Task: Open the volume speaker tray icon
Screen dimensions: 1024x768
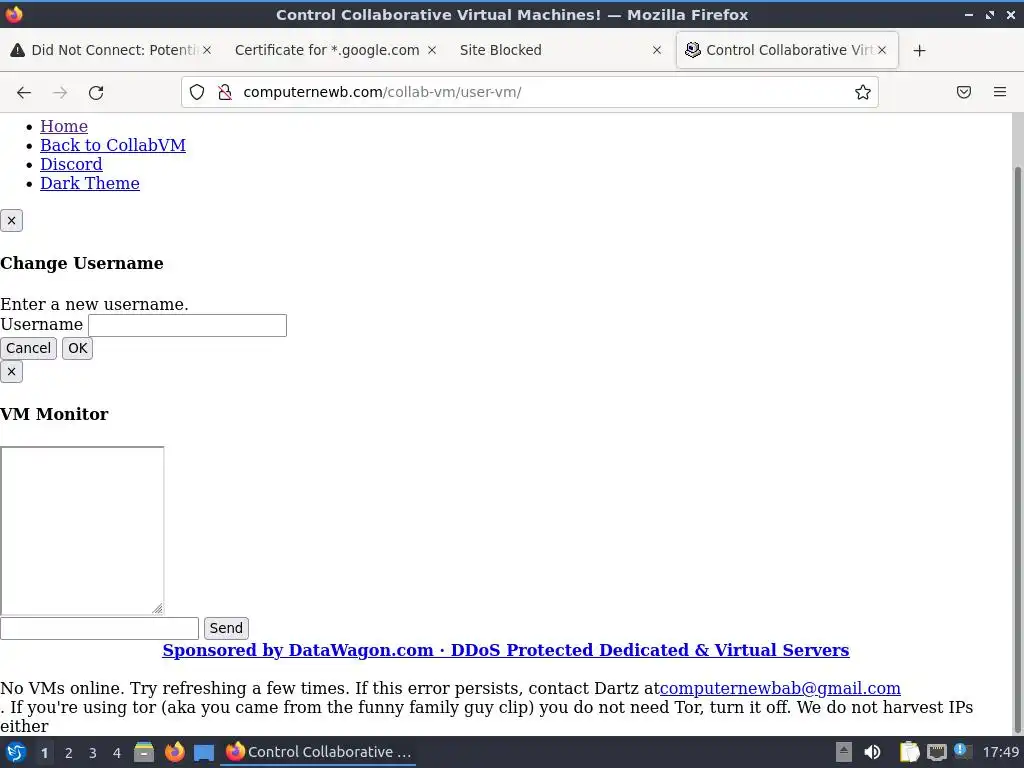Action: point(872,752)
